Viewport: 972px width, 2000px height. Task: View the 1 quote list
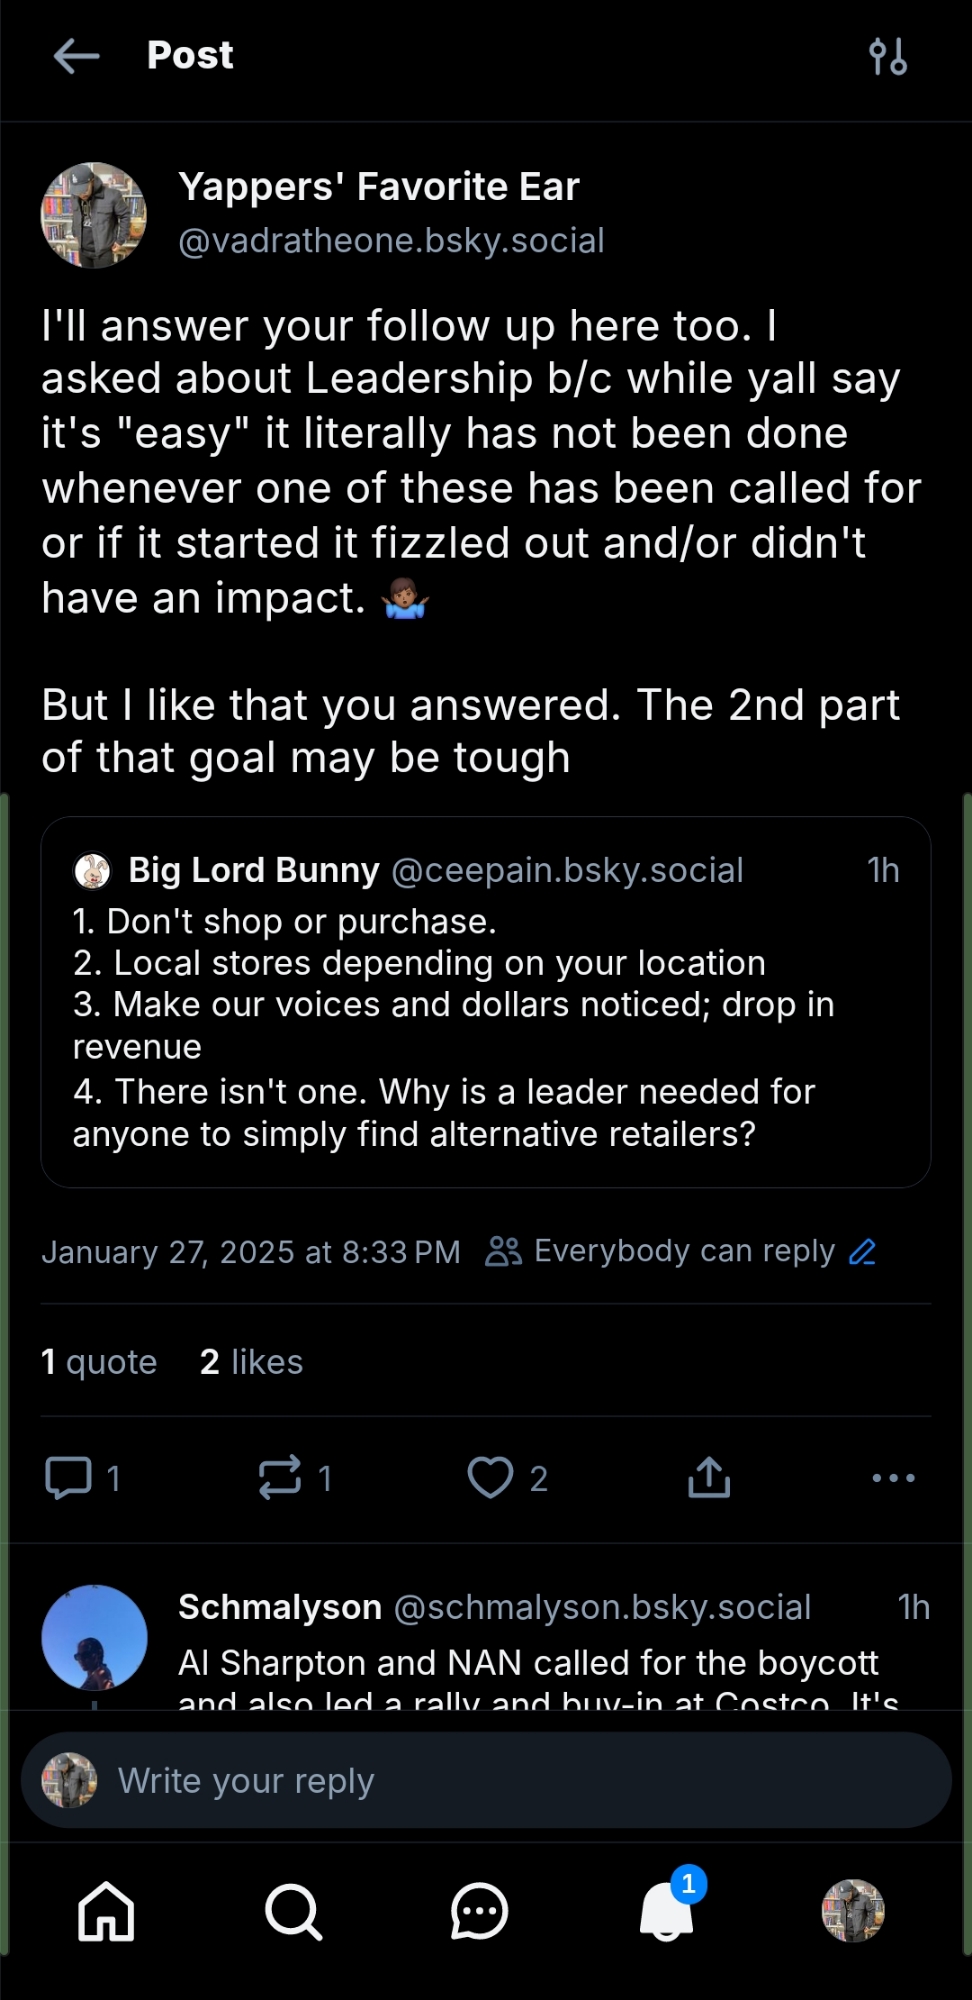pos(99,1362)
